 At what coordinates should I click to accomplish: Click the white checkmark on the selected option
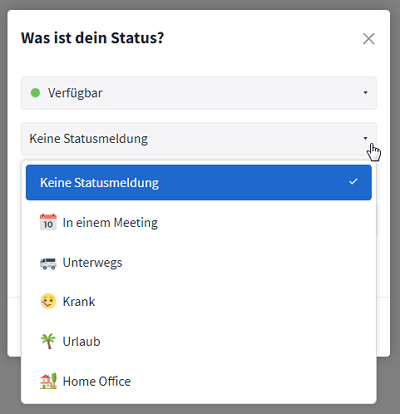pyautogui.click(x=353, y=182)
